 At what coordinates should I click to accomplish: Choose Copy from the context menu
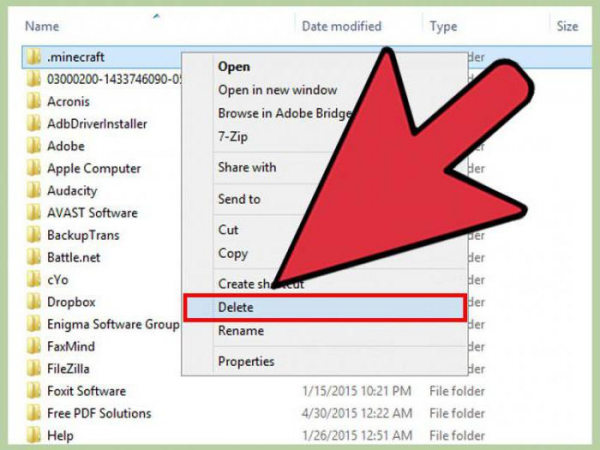click(x=325, y=254)
